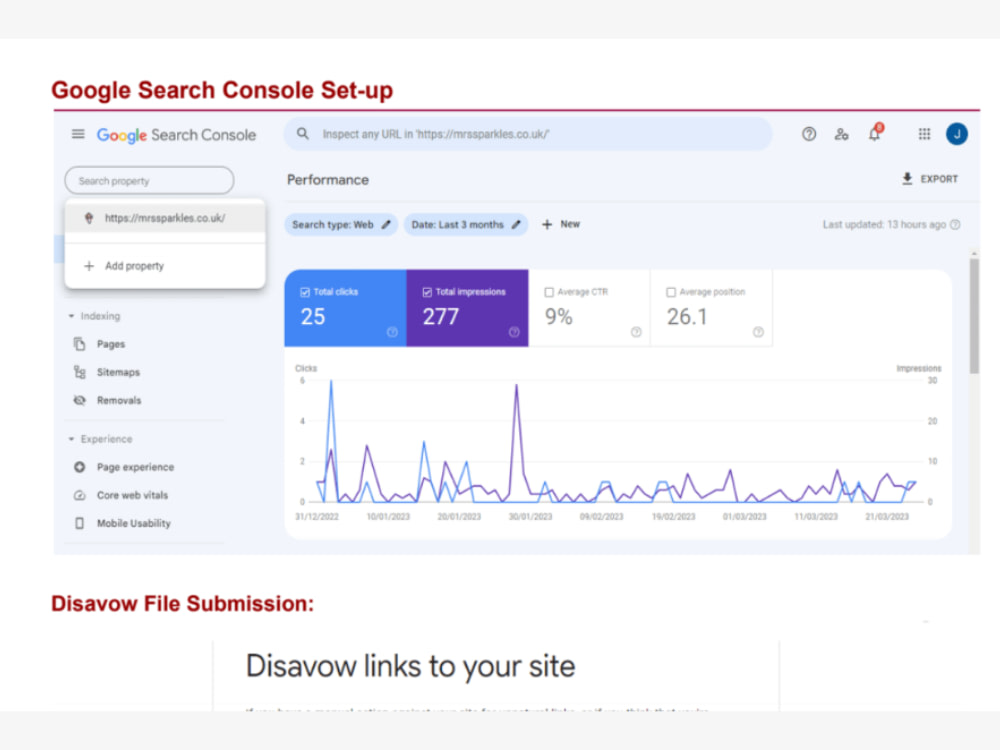1000x750 pixels.
Task: Click plus icon next to New
Action: (547, 224)
